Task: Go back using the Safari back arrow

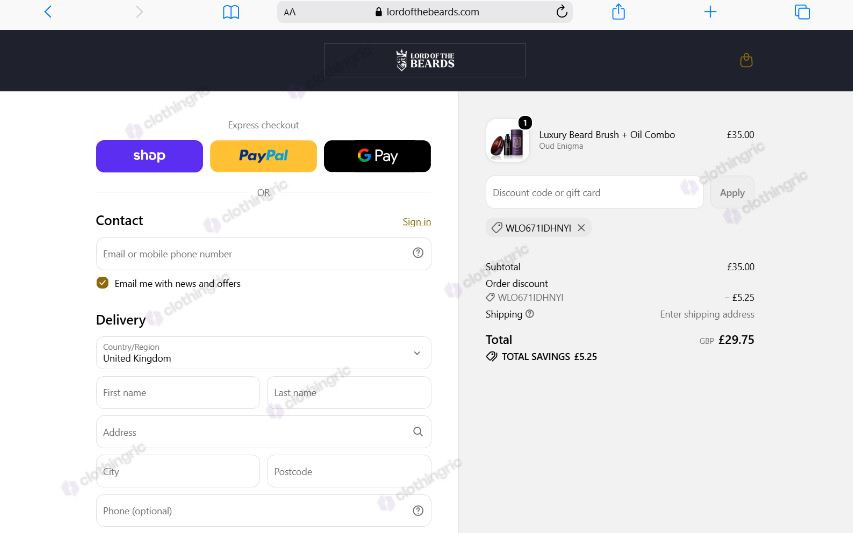Action: point(48,12)
